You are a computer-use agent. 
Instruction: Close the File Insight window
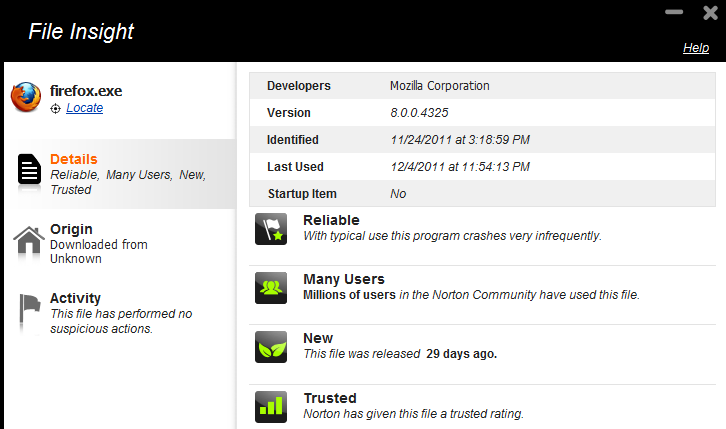tap(710, 13)
